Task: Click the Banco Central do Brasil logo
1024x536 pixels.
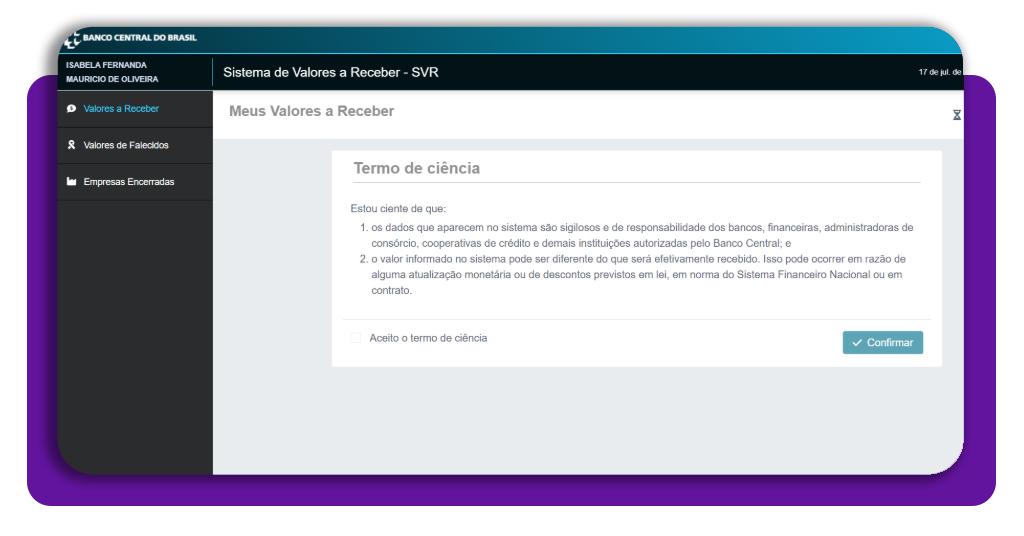Action: click(131, 39)
